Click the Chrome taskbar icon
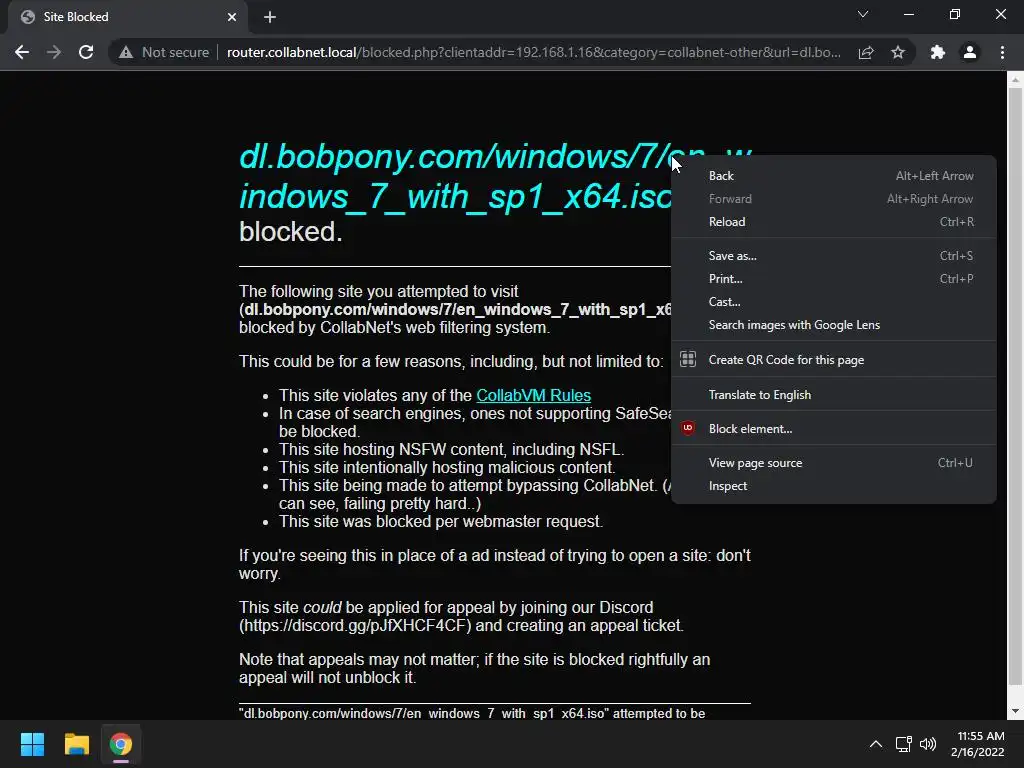Viewport: 1024px width, 768px height. 121,744
